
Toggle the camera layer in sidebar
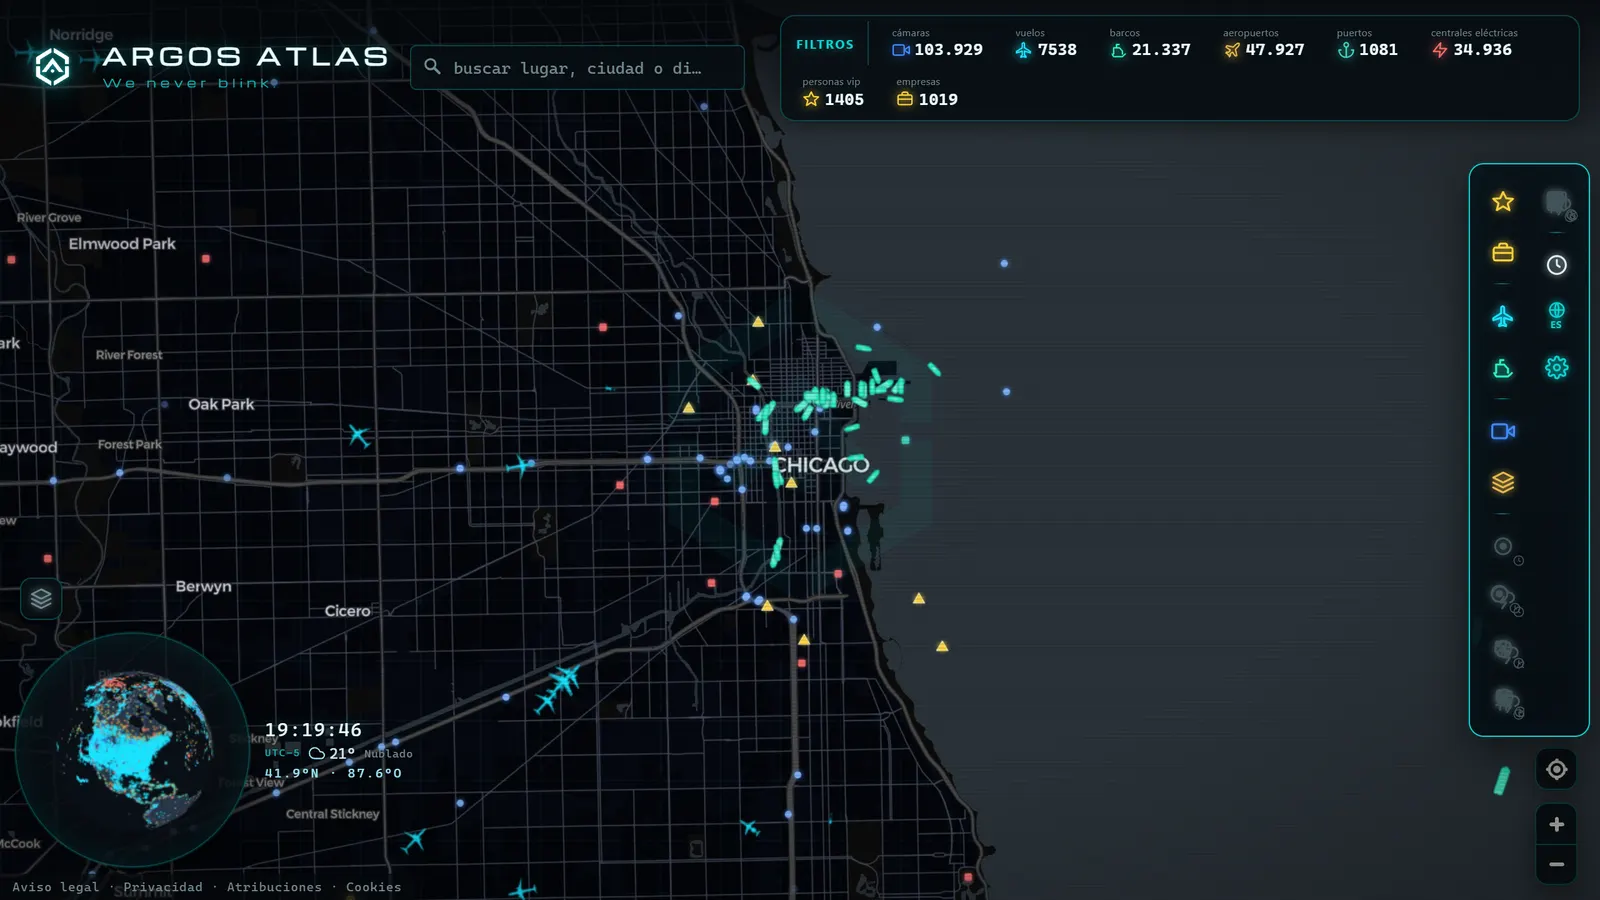click(x=1502, y=431)
